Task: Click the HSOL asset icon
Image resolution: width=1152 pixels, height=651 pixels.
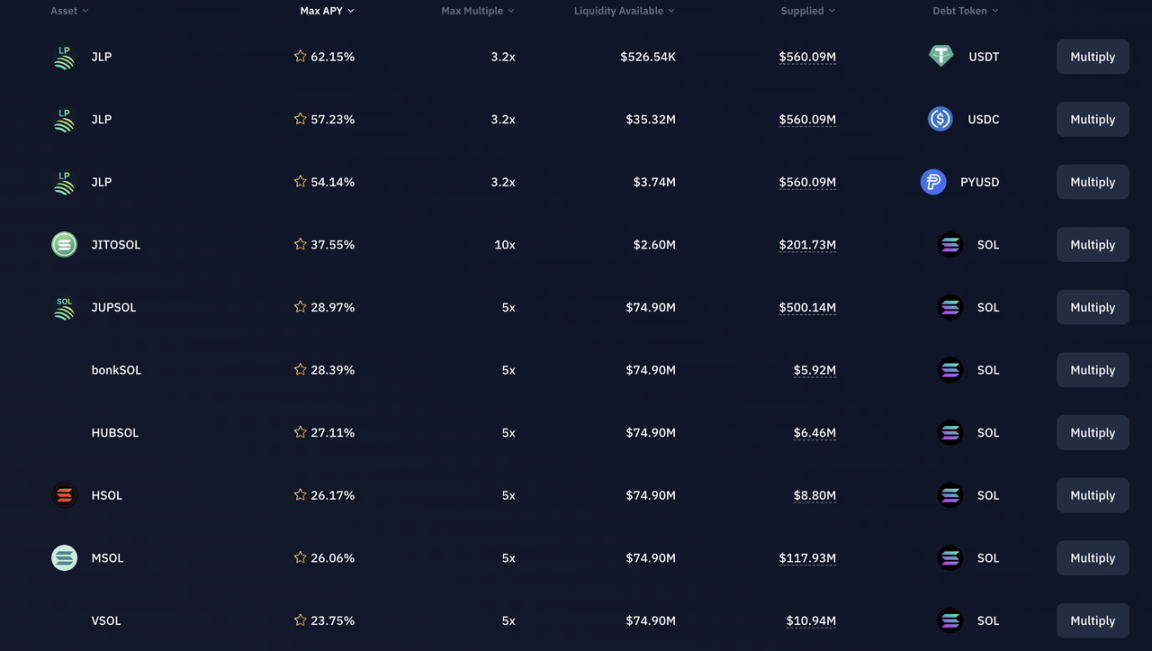Action: tap(64, 496)
